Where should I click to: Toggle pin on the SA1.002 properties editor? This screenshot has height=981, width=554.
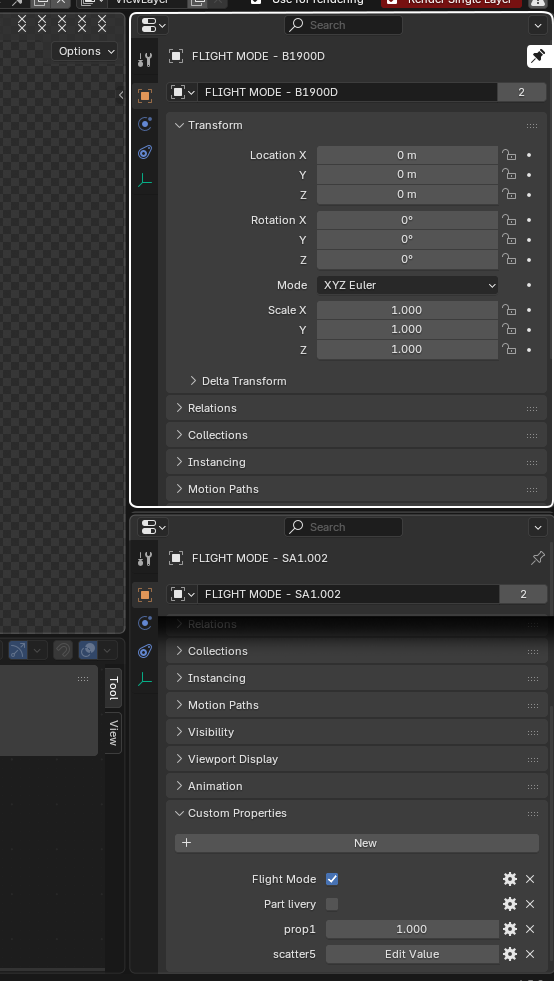(x=538, y=558)
